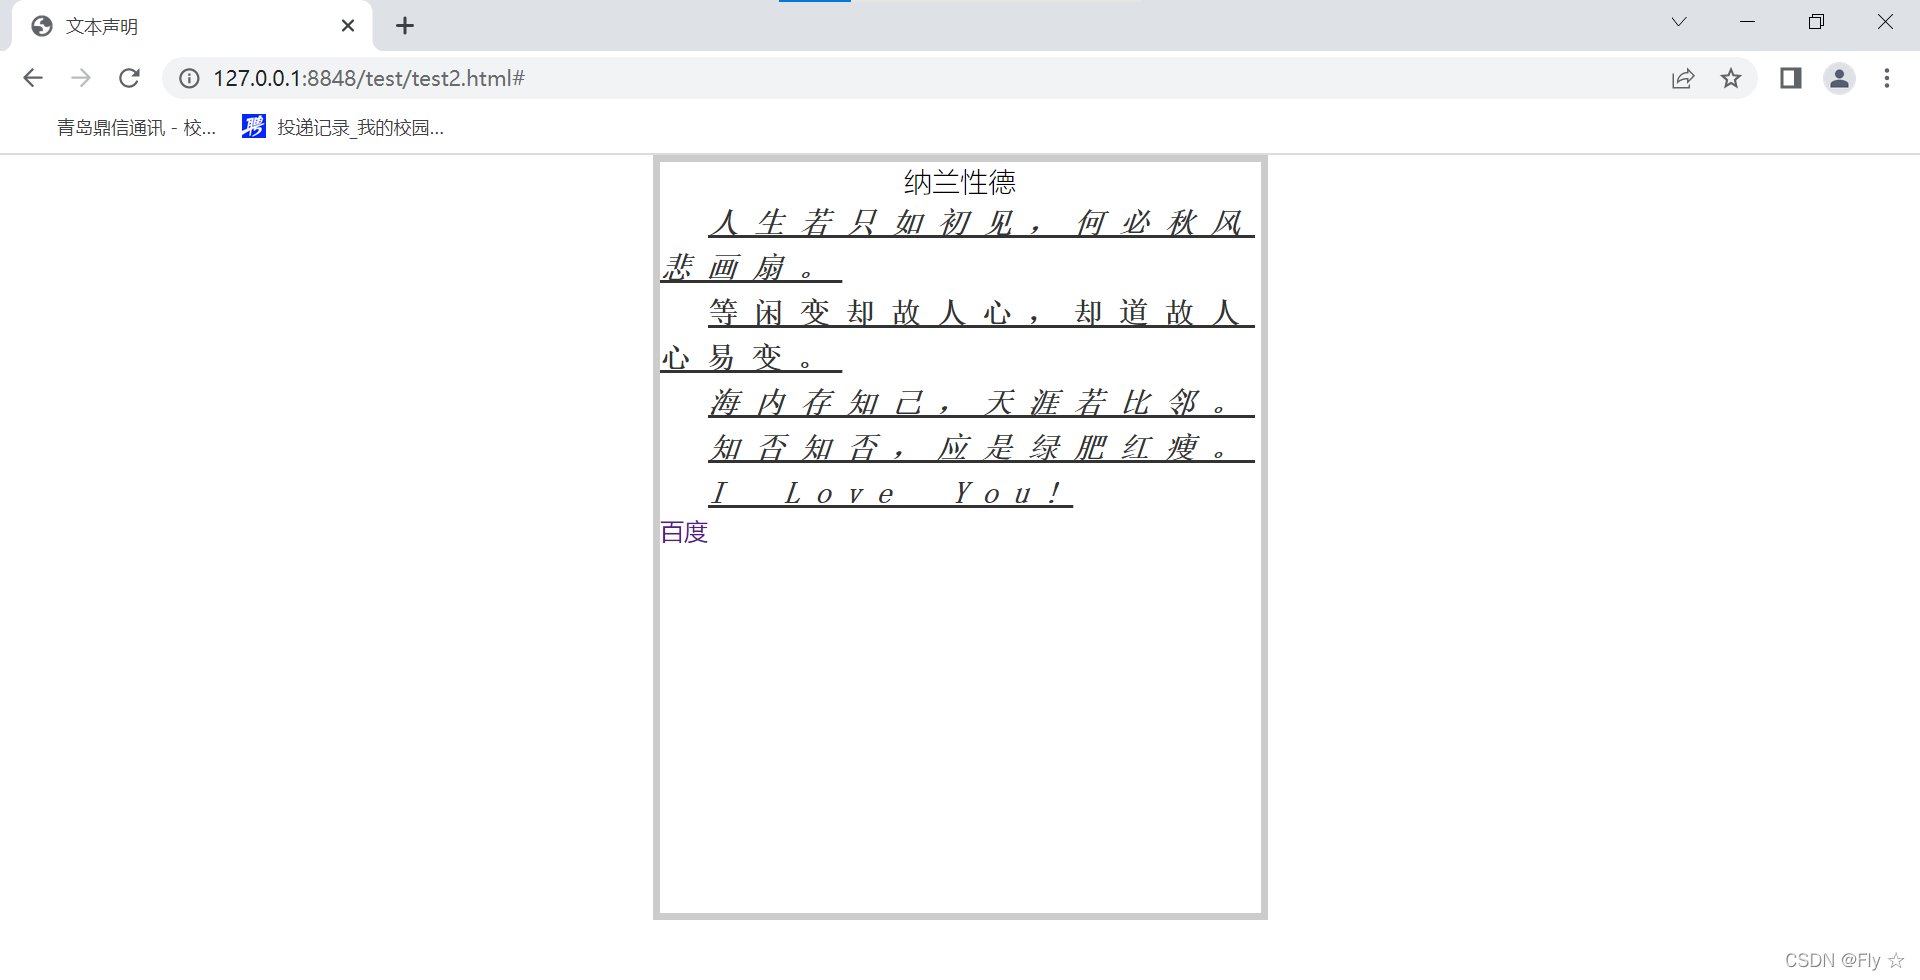Go back to the previous page
The height and width of the screenshot is (980, 1920).
click(33, 78)
